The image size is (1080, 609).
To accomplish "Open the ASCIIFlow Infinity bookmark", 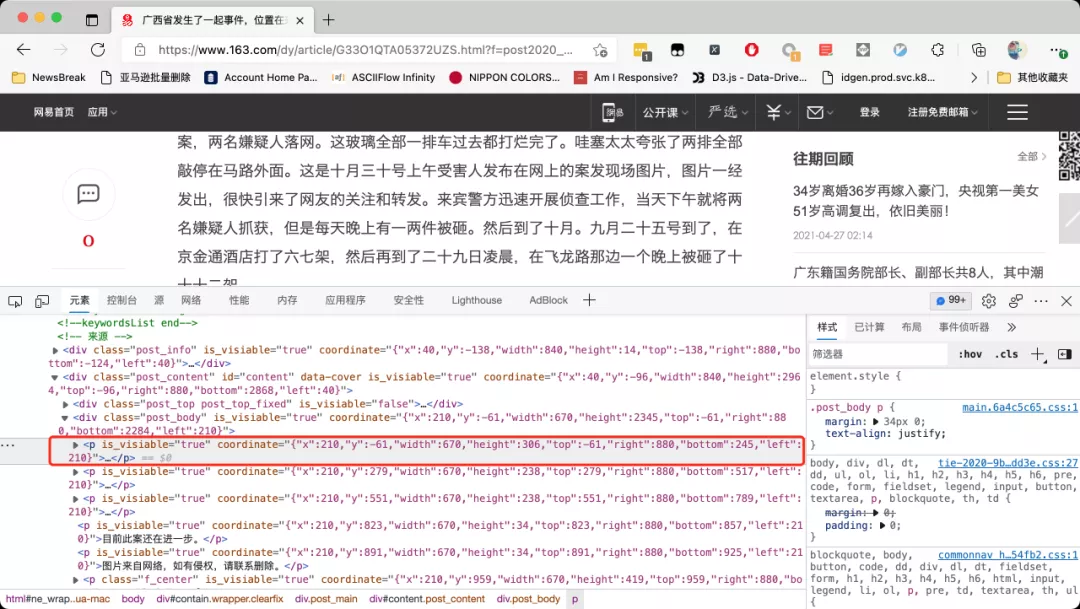I will [383, 77].
